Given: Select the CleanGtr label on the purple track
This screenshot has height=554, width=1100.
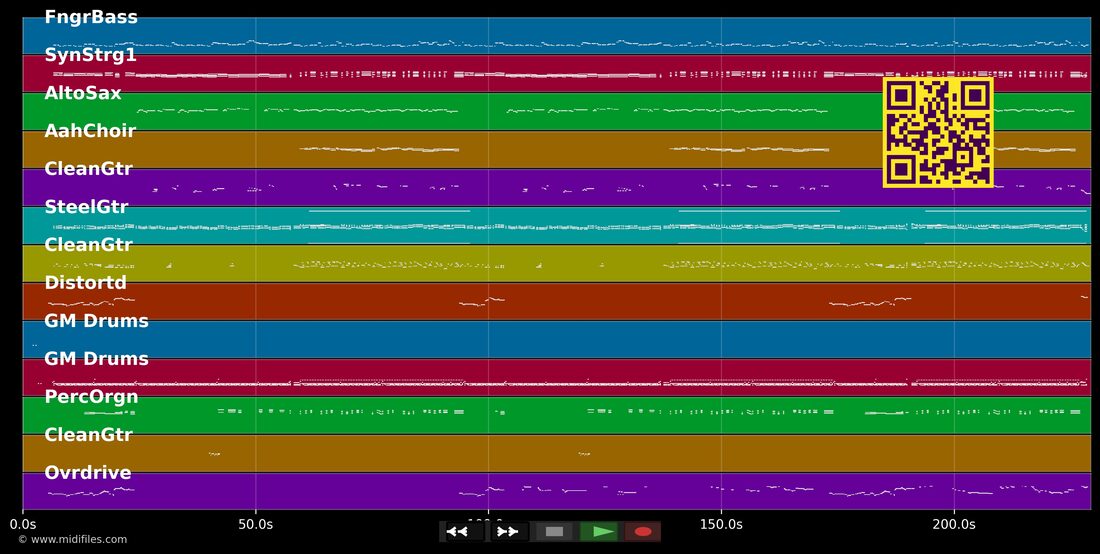Looking at the screenshot, I should (88, 169).
